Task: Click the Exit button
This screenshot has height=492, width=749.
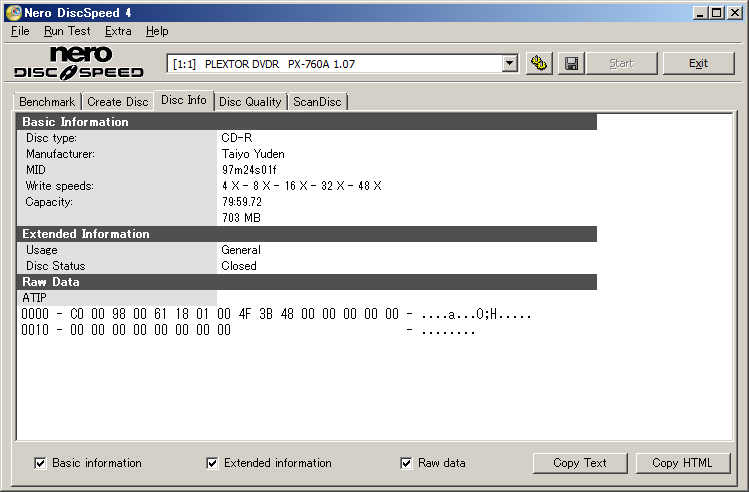Action: (x=698, y=63)
